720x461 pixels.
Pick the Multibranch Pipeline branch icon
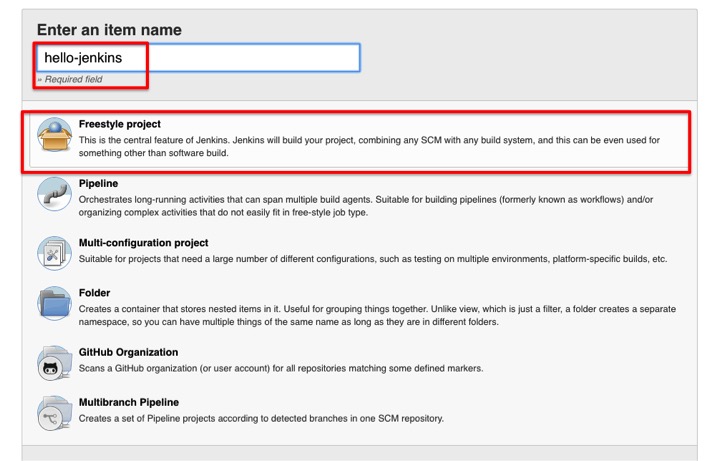(x=54, y=413)
